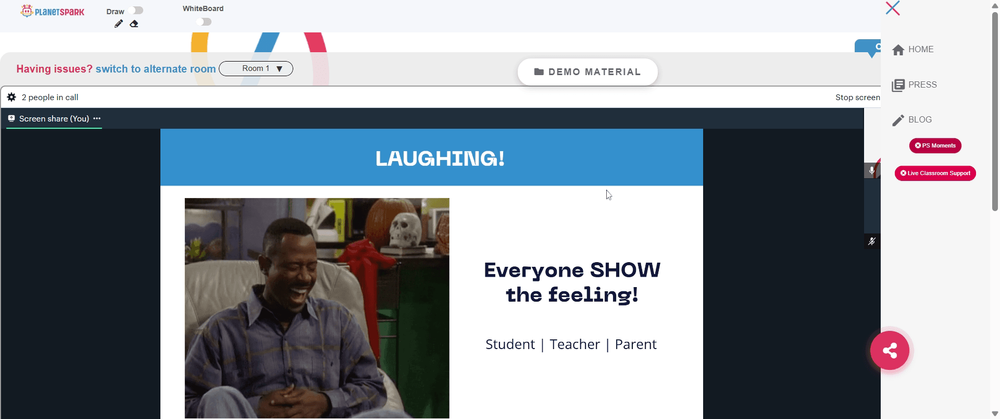Viewport: 1000px width, 419px height.
Task: Click the 'Having issues?' text
Action: 54,69
